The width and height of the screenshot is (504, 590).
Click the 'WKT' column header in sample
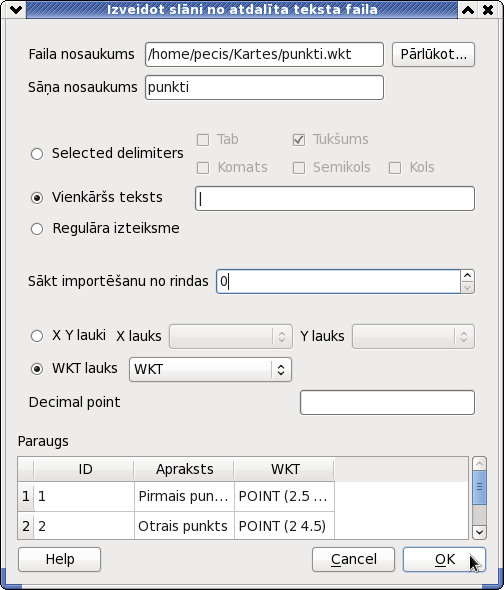[284, 469]
